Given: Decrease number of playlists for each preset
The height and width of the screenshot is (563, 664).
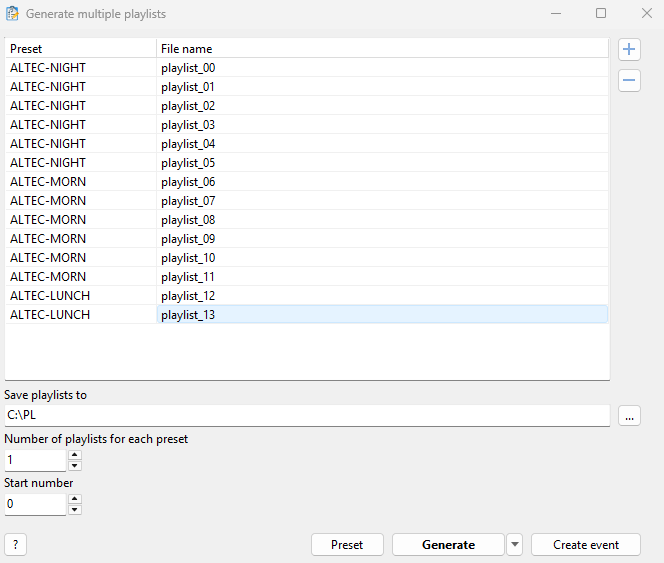Looking at the screenshot, I should tap(75, 465).
